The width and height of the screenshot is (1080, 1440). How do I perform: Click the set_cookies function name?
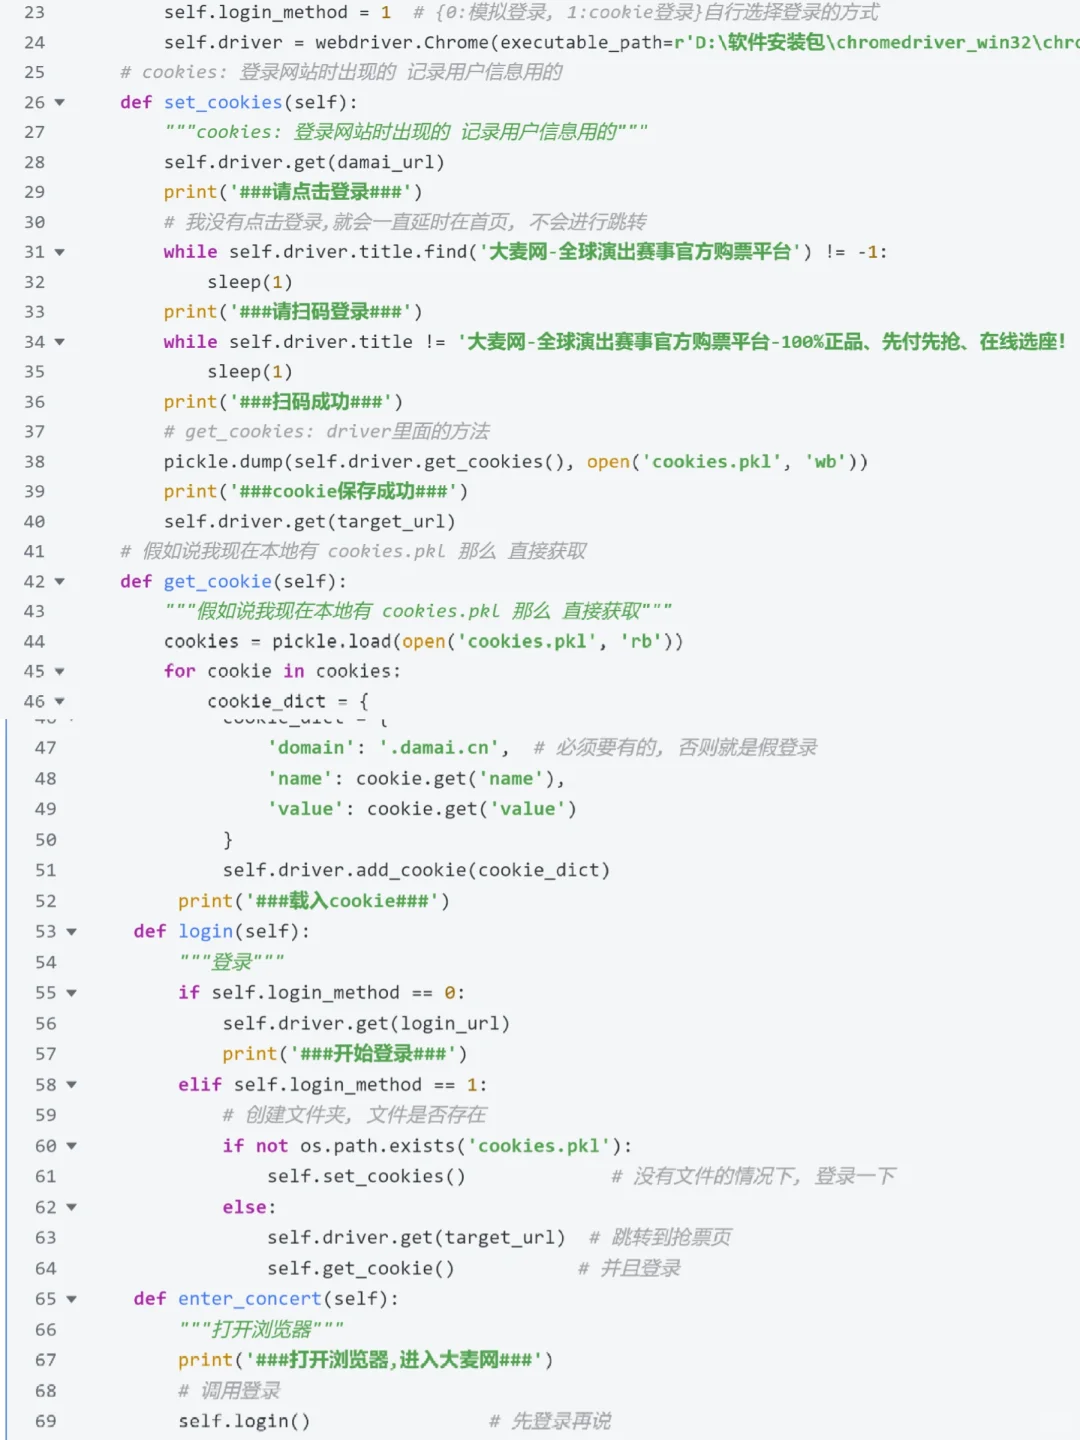pos(223,102)
